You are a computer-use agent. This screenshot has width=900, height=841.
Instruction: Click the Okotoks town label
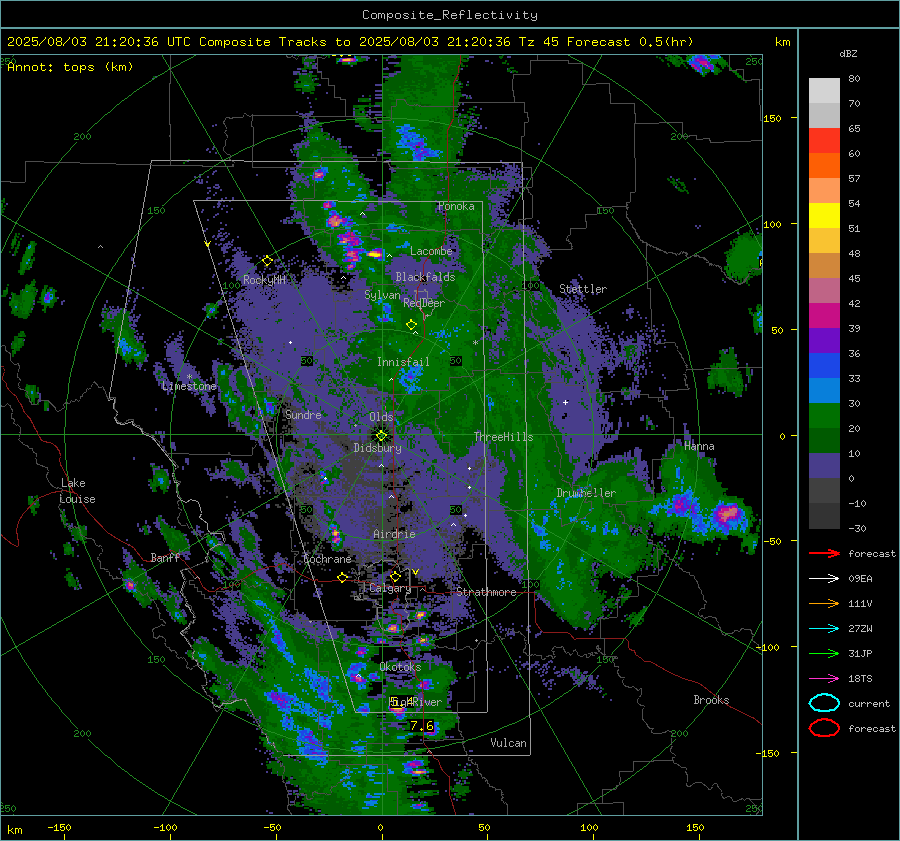coord(400,667)
